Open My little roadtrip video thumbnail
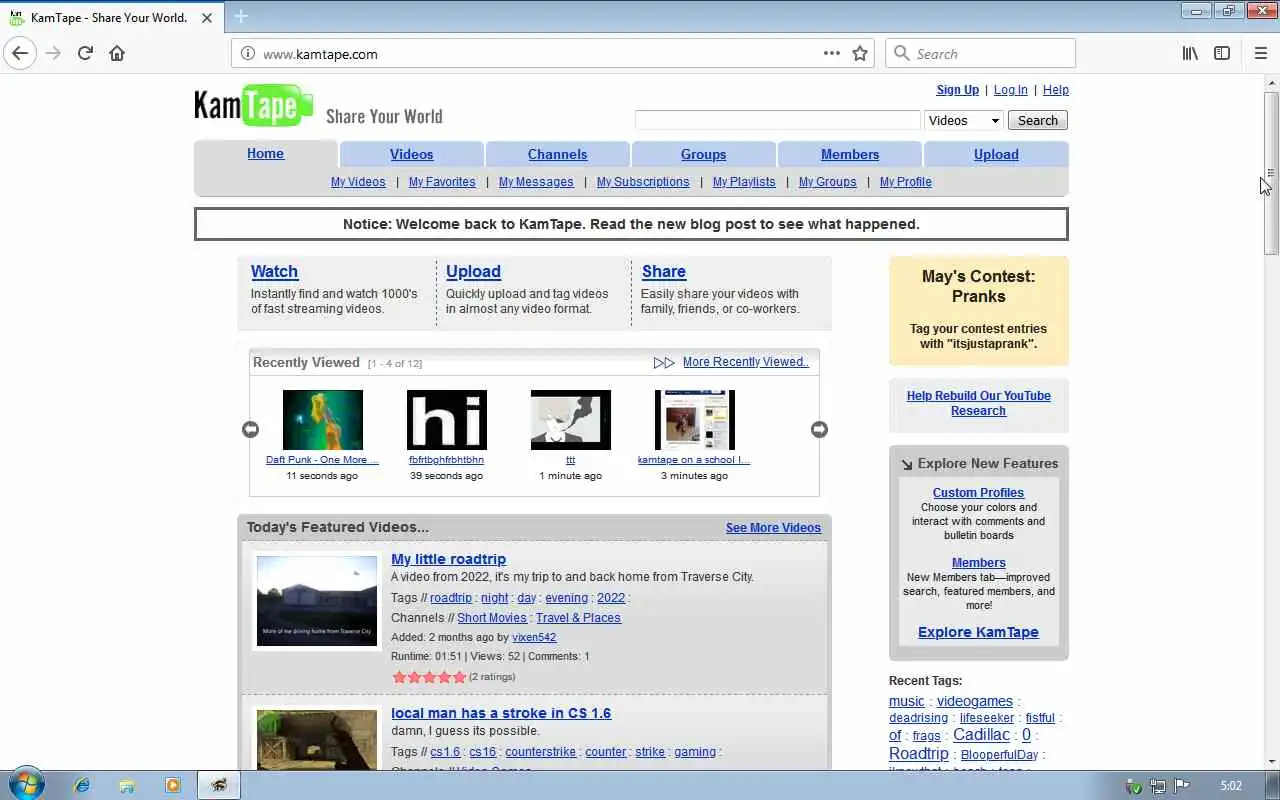The height and width of the screenshot is (800, 1280). (x=317, y=600)
